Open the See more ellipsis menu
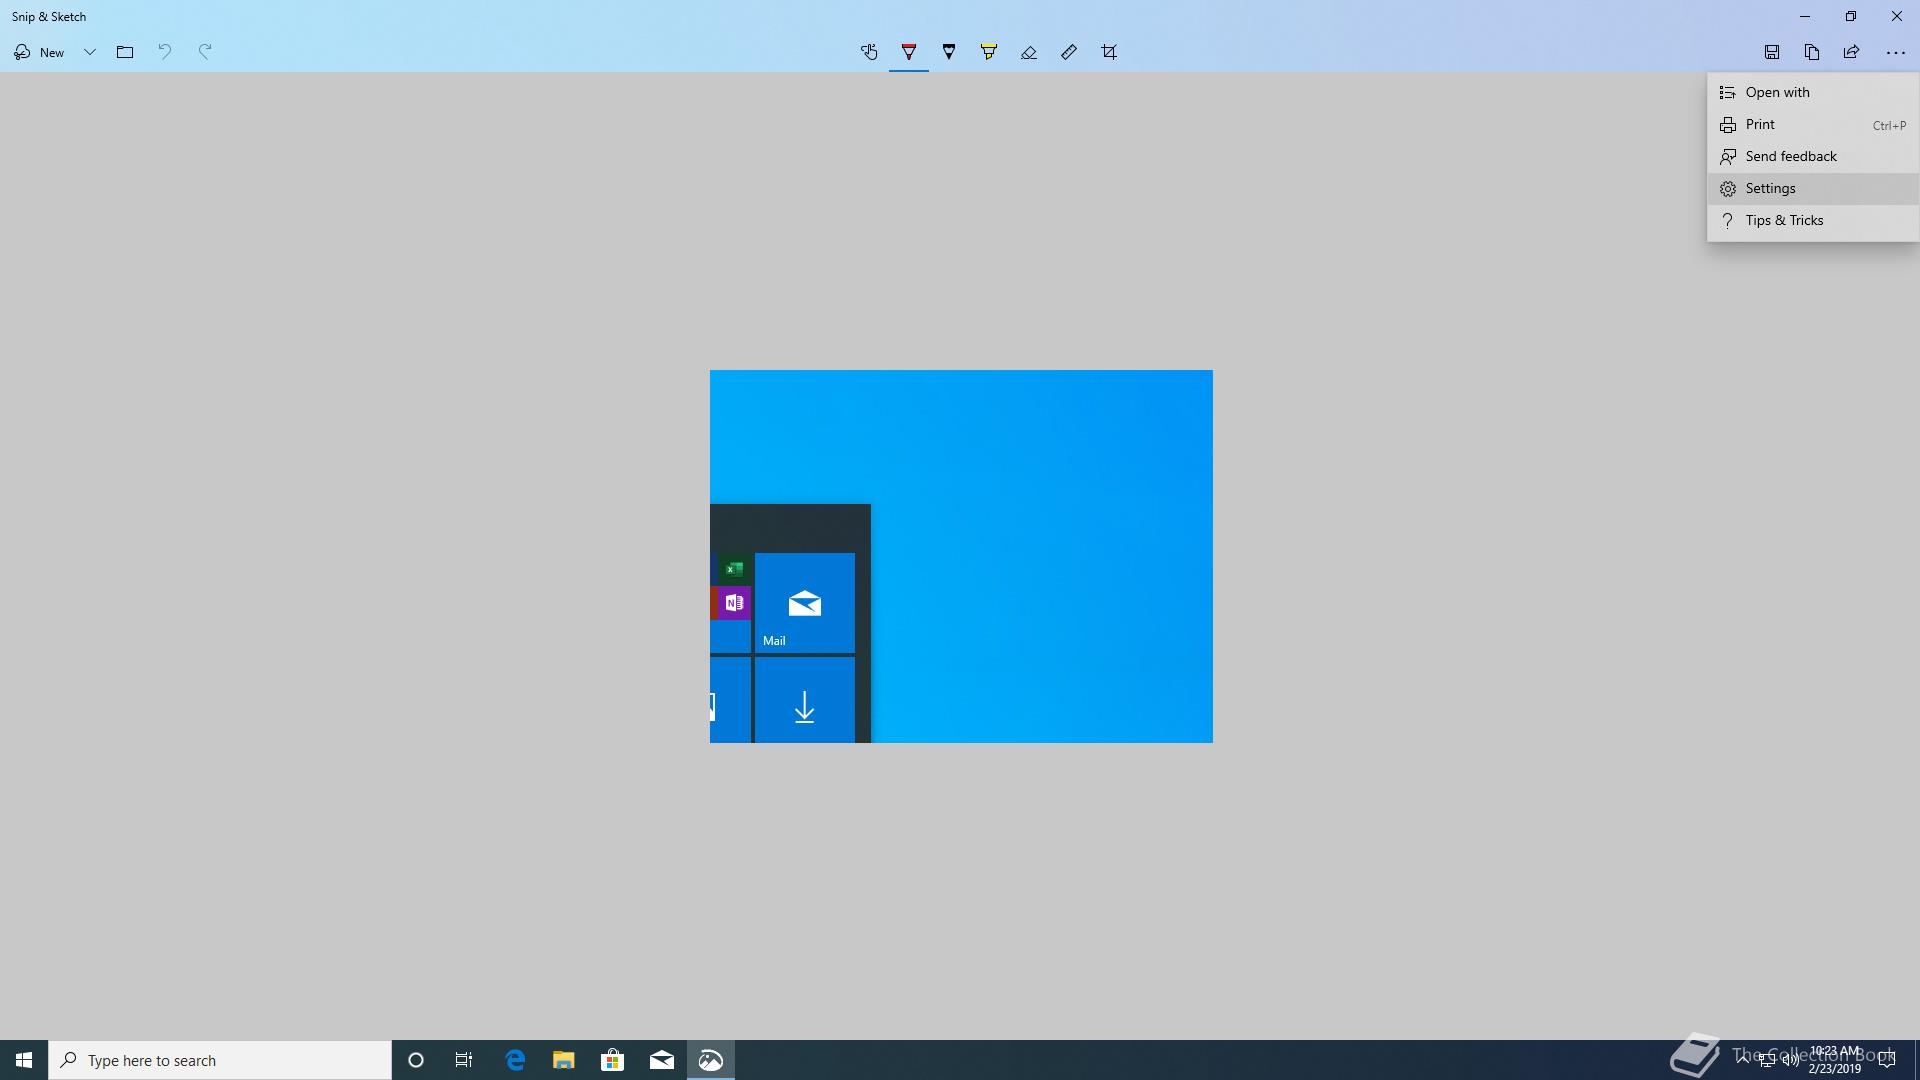The width and height of the screenshot is (1920, 1080). point(1896,52)
